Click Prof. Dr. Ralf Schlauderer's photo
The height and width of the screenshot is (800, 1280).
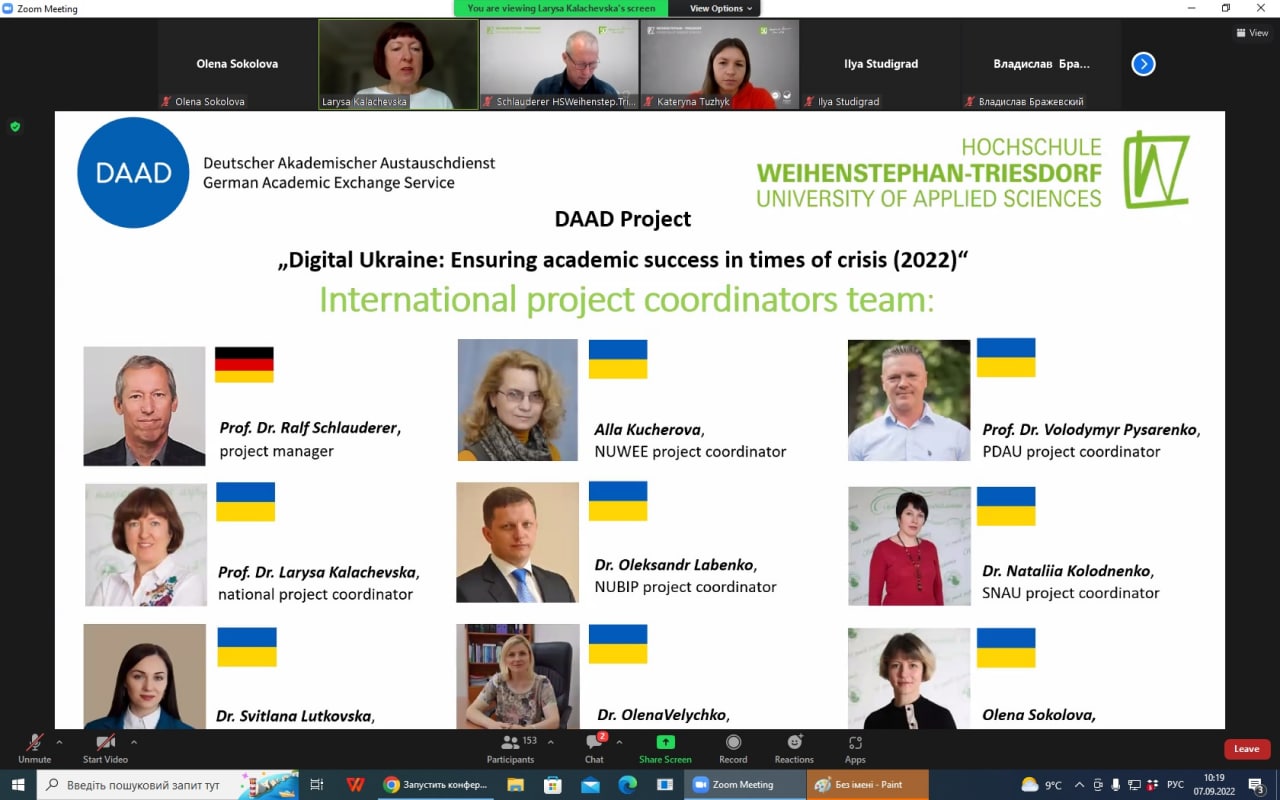(144, 406)
